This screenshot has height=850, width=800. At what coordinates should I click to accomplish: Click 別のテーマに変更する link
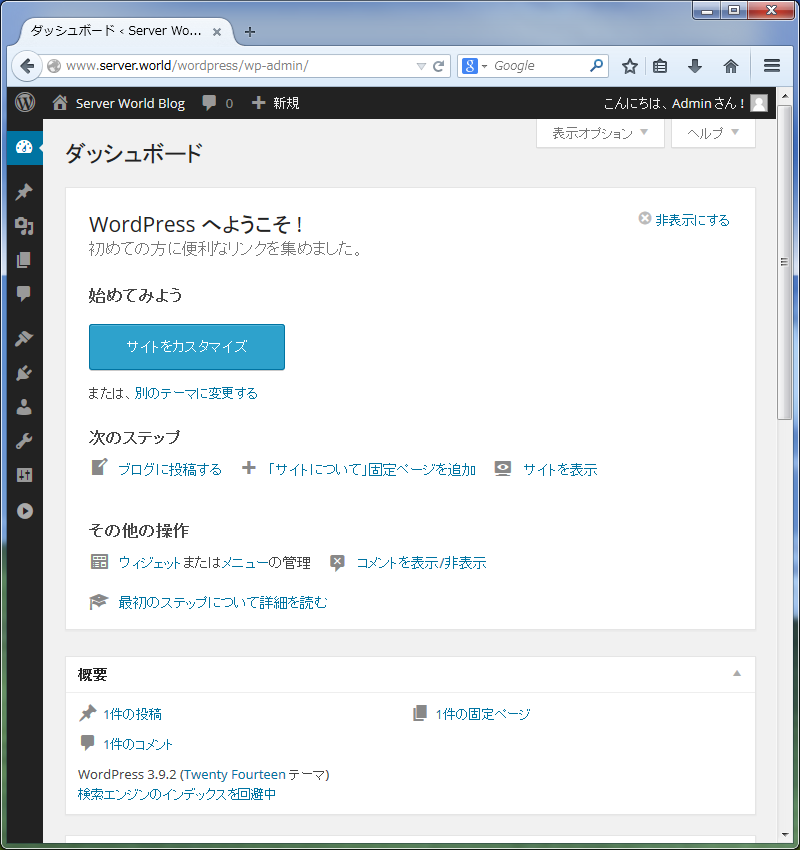[x=196, y=393]
